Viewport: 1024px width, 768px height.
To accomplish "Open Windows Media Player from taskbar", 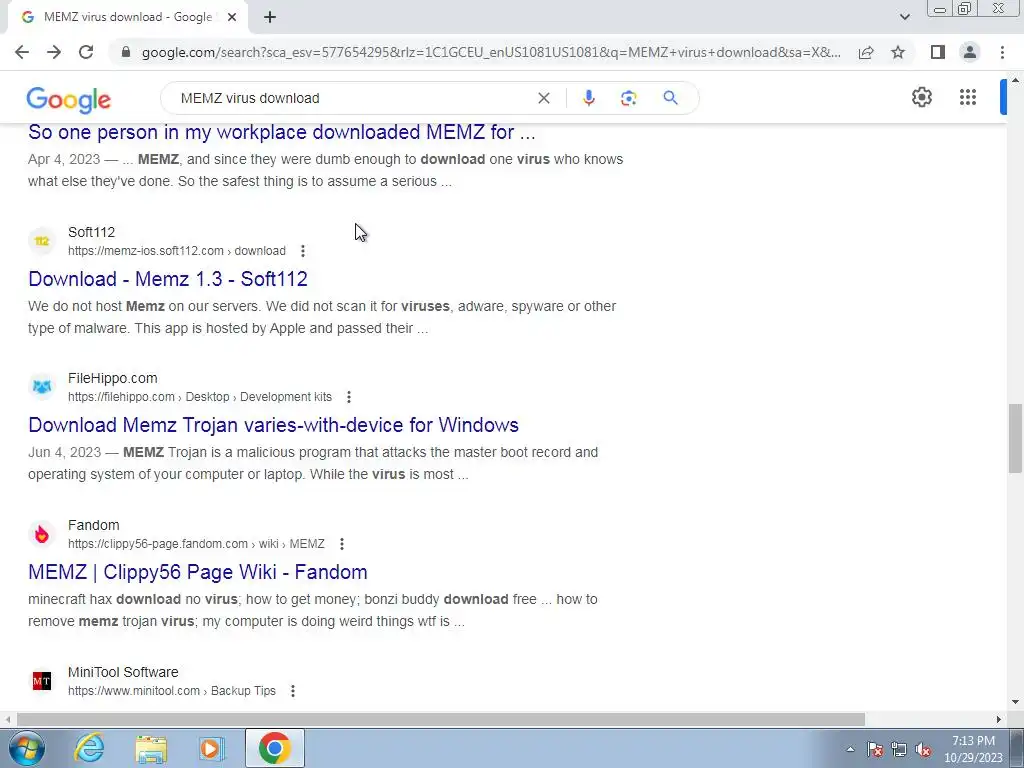I will 211,748.
